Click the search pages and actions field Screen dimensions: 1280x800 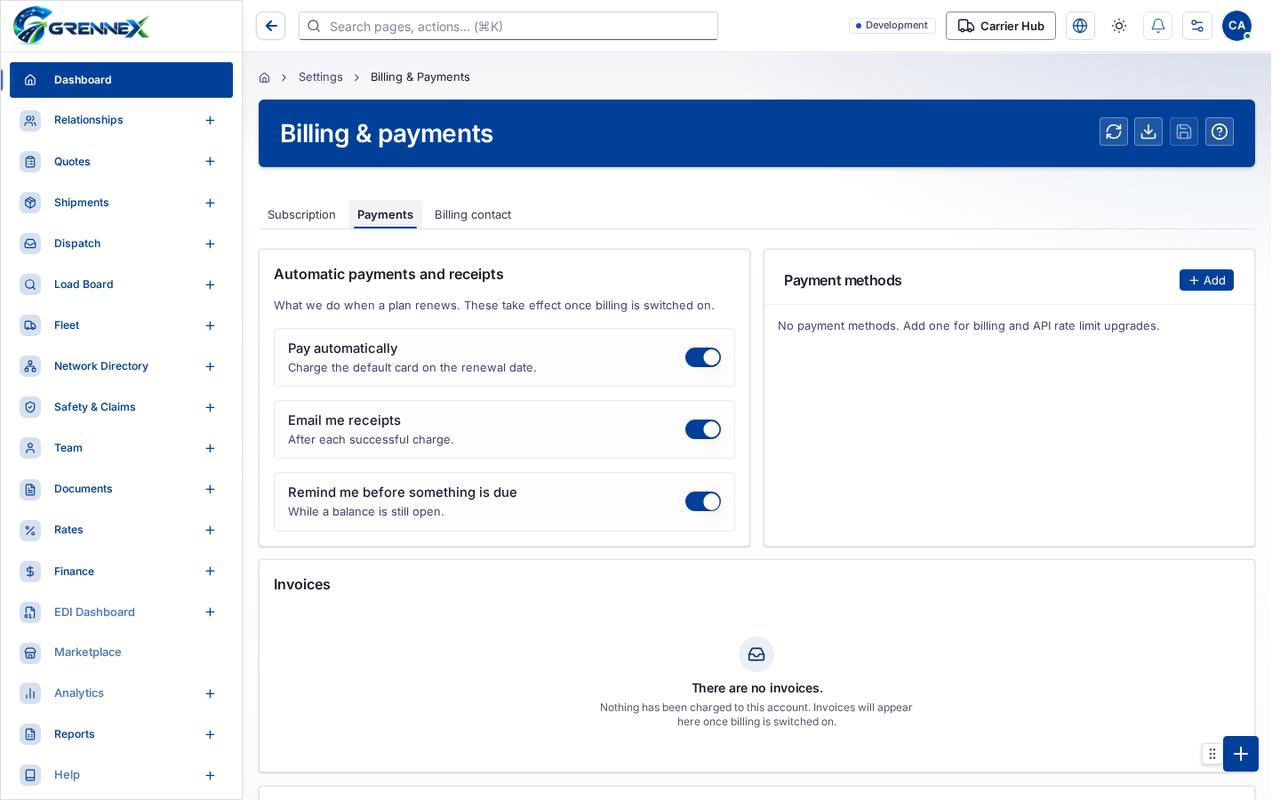coord(508,26)
